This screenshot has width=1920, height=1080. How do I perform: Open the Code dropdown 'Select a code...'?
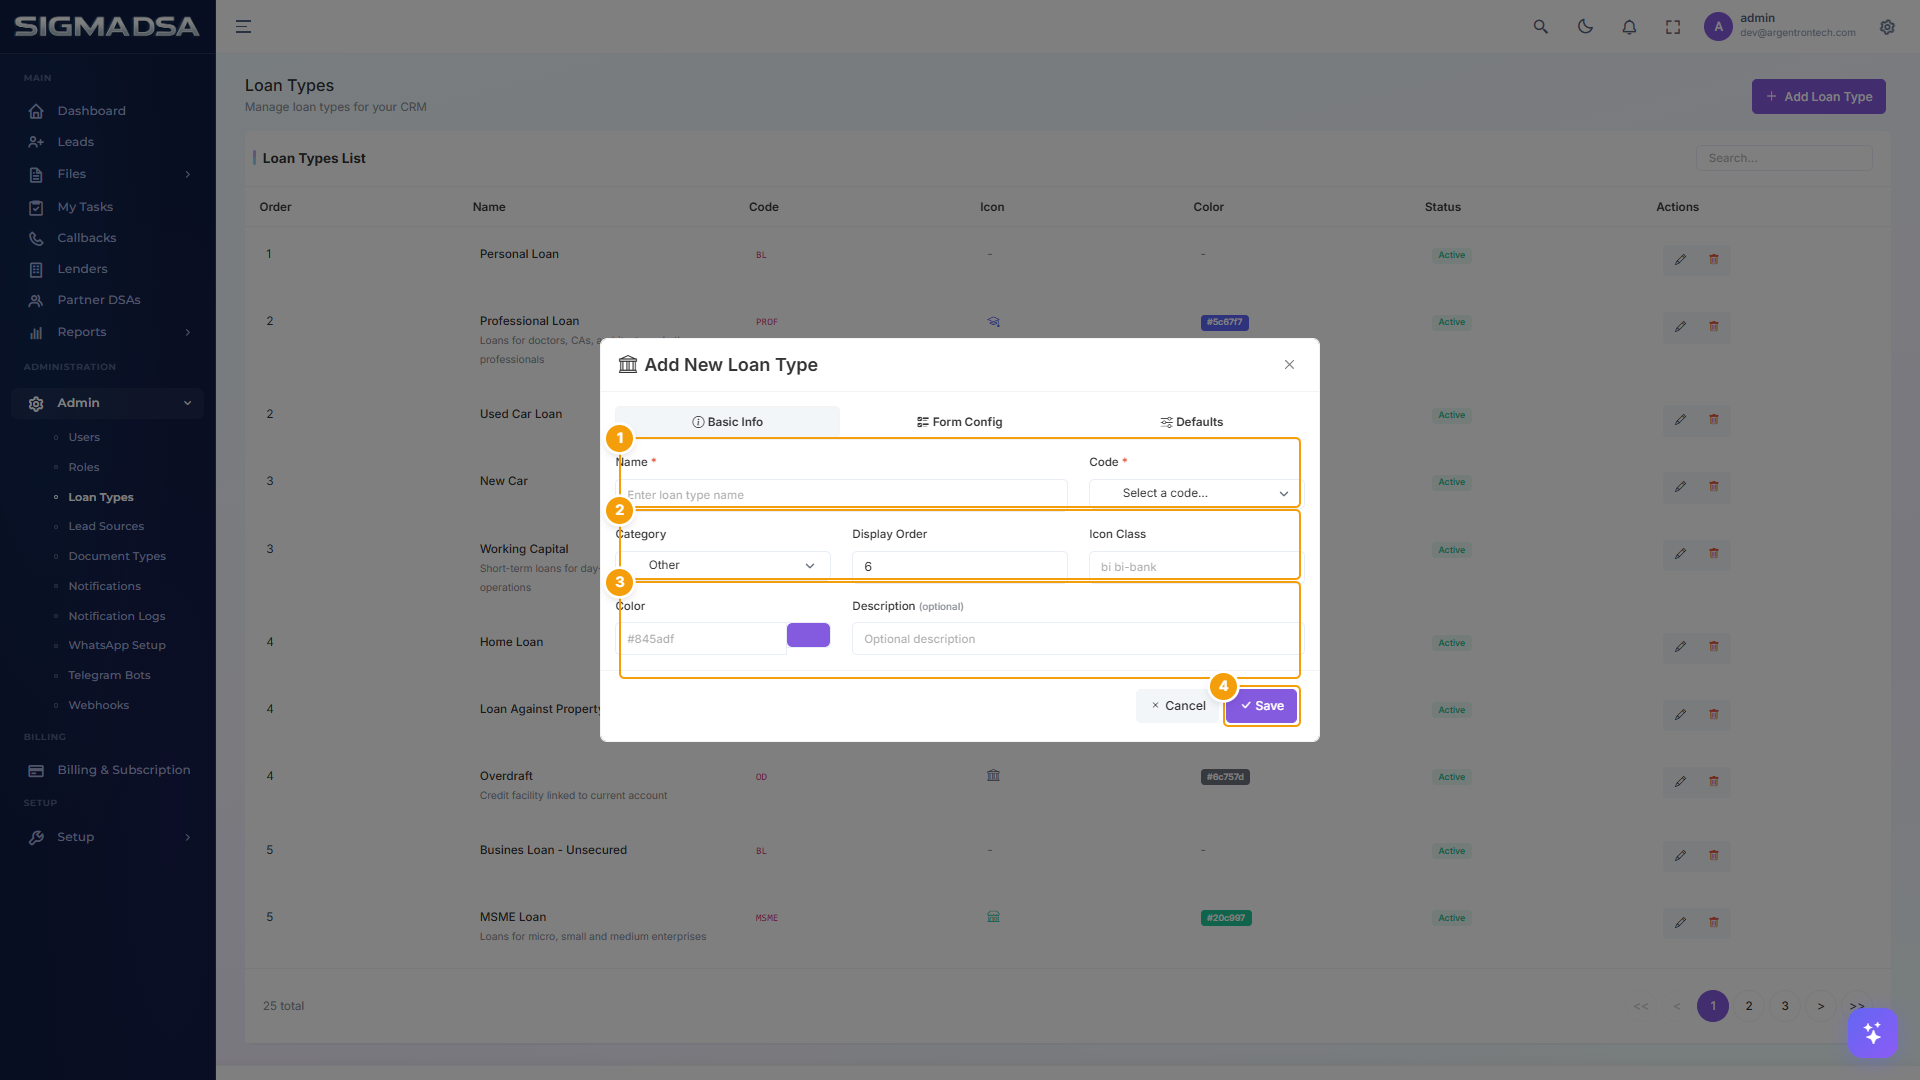1196,493
